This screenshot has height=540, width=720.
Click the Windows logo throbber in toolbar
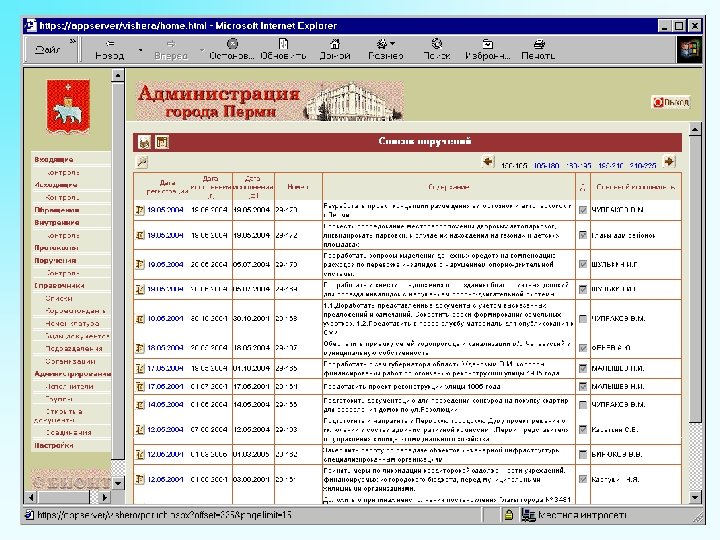tap(690, 49)
